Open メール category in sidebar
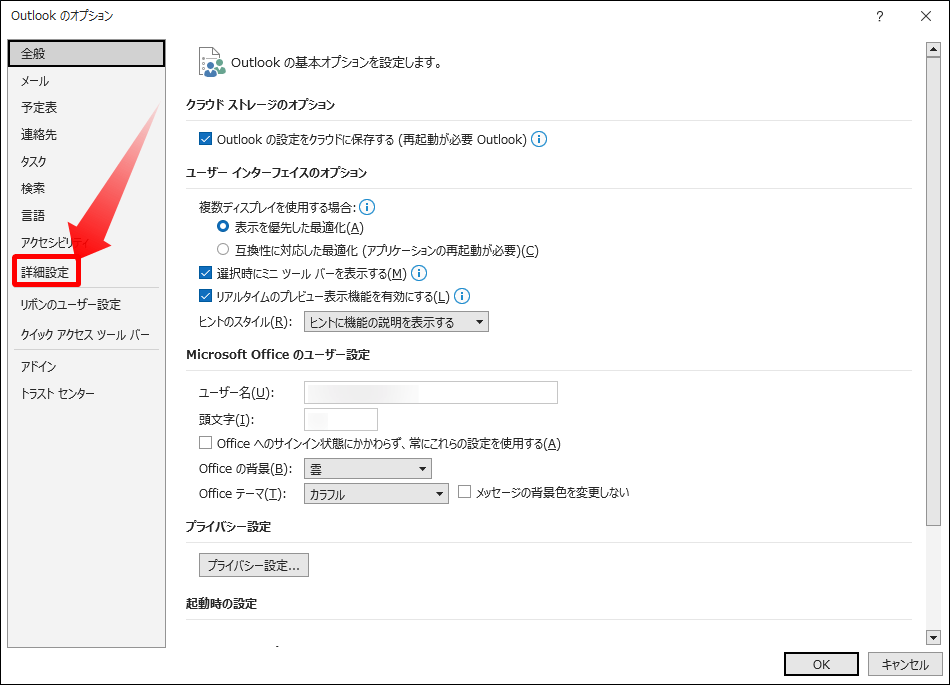The width and height of the screenshot is (950, 685). click(x=87, y=81)
